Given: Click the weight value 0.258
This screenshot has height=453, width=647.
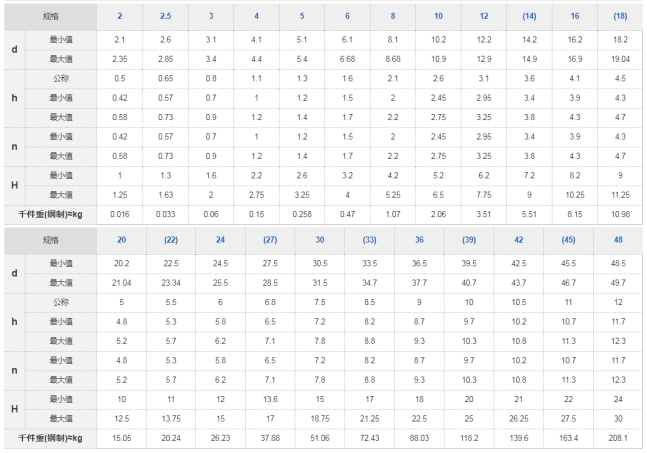Looking at the screenshot, I should 302,214.
